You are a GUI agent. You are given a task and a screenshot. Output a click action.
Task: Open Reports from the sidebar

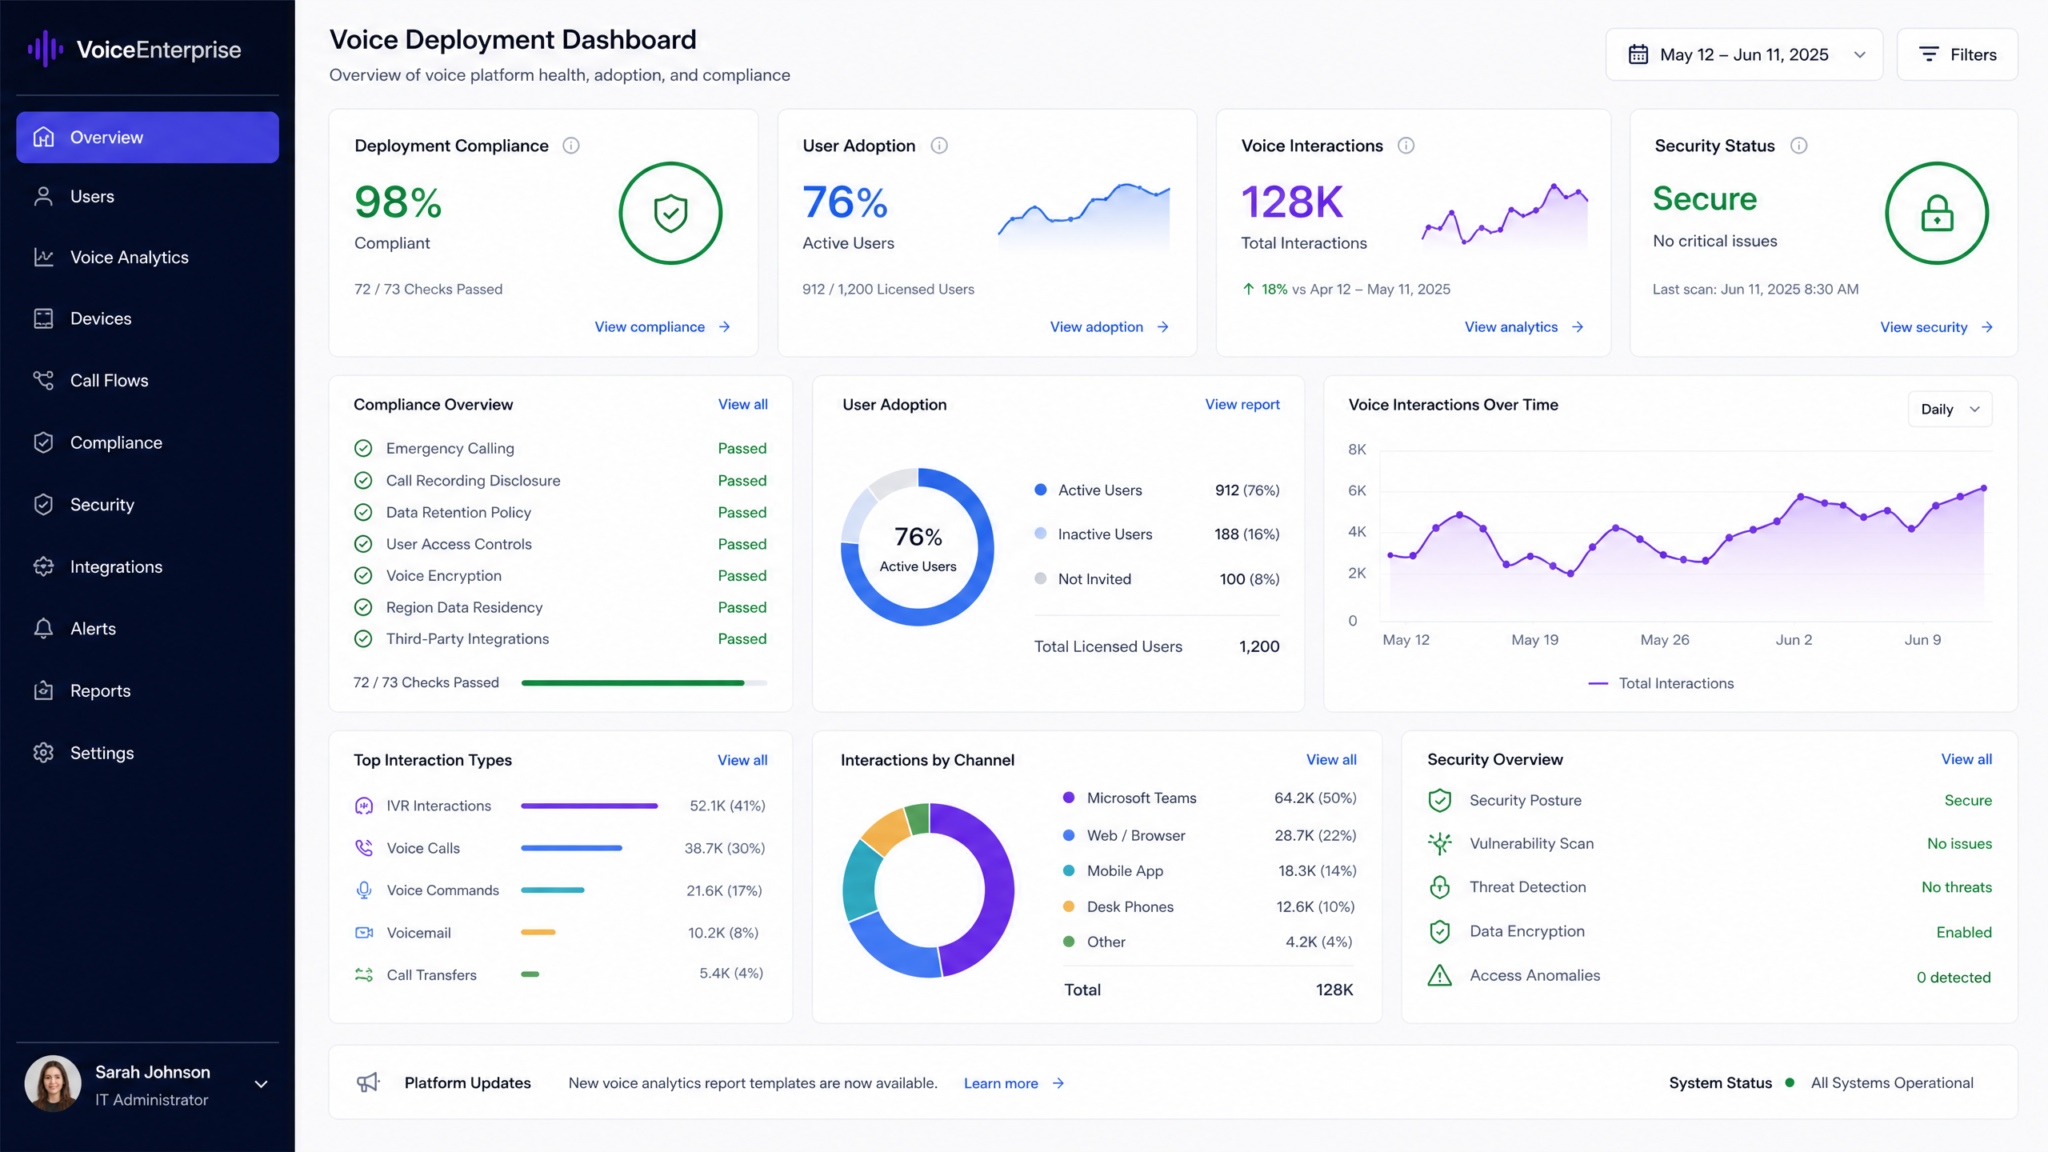(147, 691)
